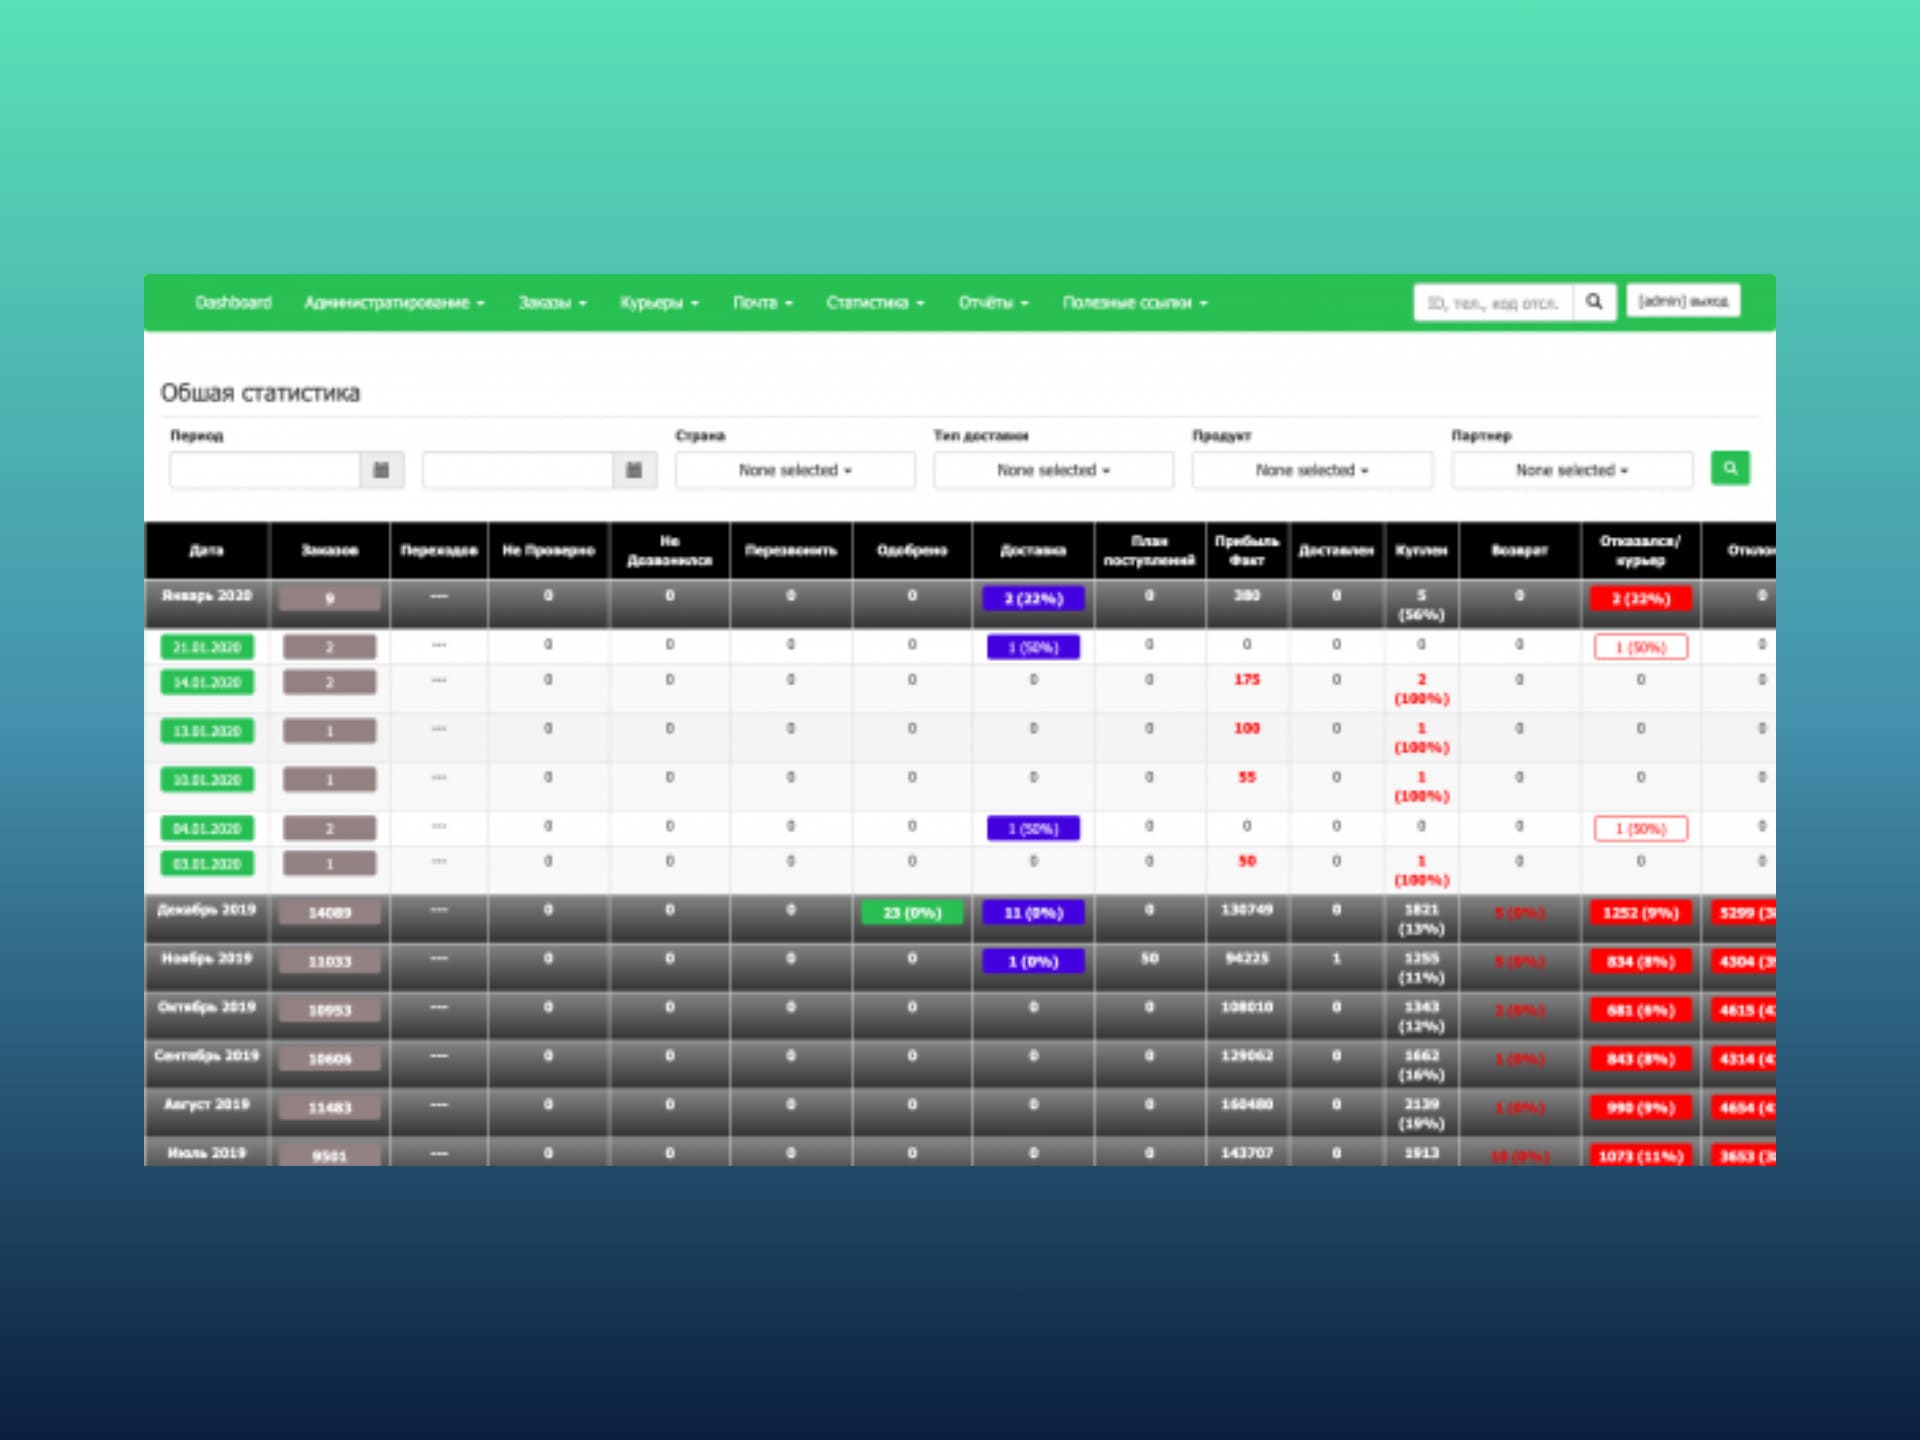Click the Возврат column header
This screenshot has width=1920, height=1440.
(x=1519, y=550)
